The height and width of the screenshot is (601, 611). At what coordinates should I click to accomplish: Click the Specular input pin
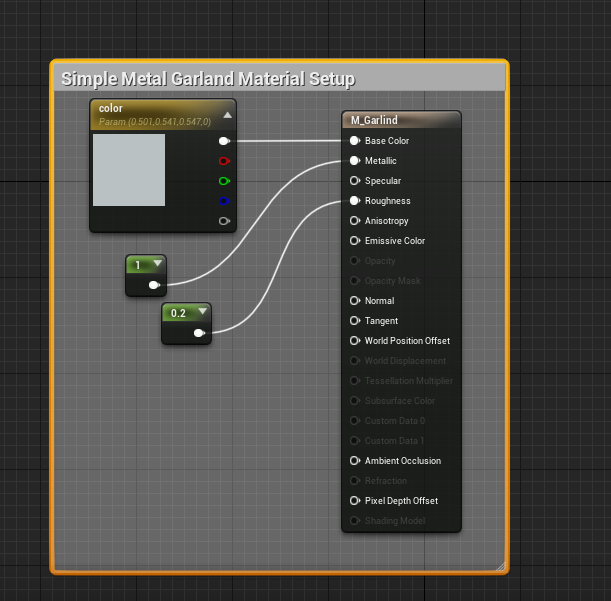point(355,181)
